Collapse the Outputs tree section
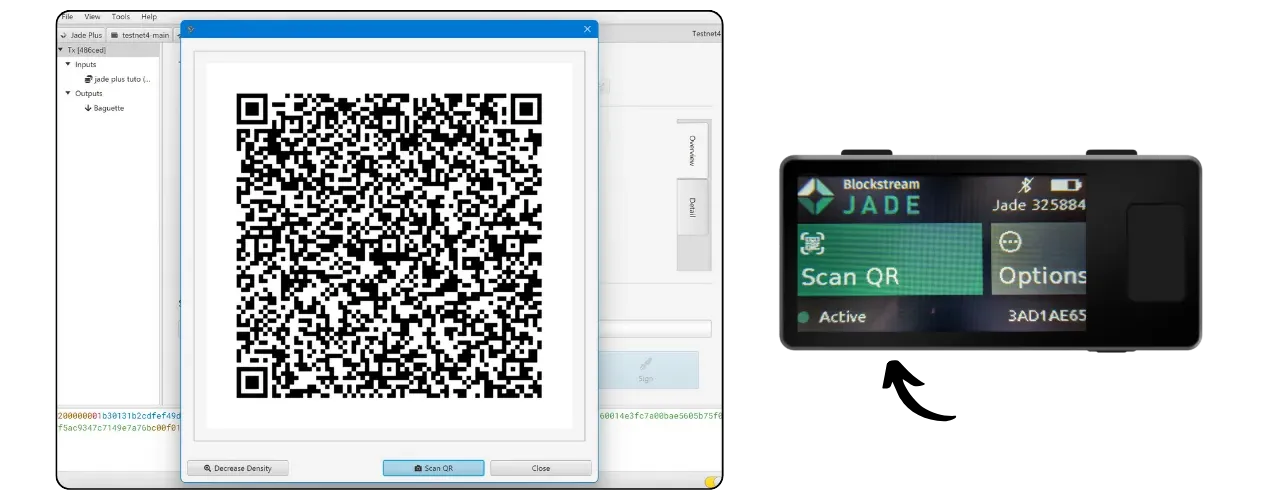This screenshot has height=500, width=1280. [68, 93]
